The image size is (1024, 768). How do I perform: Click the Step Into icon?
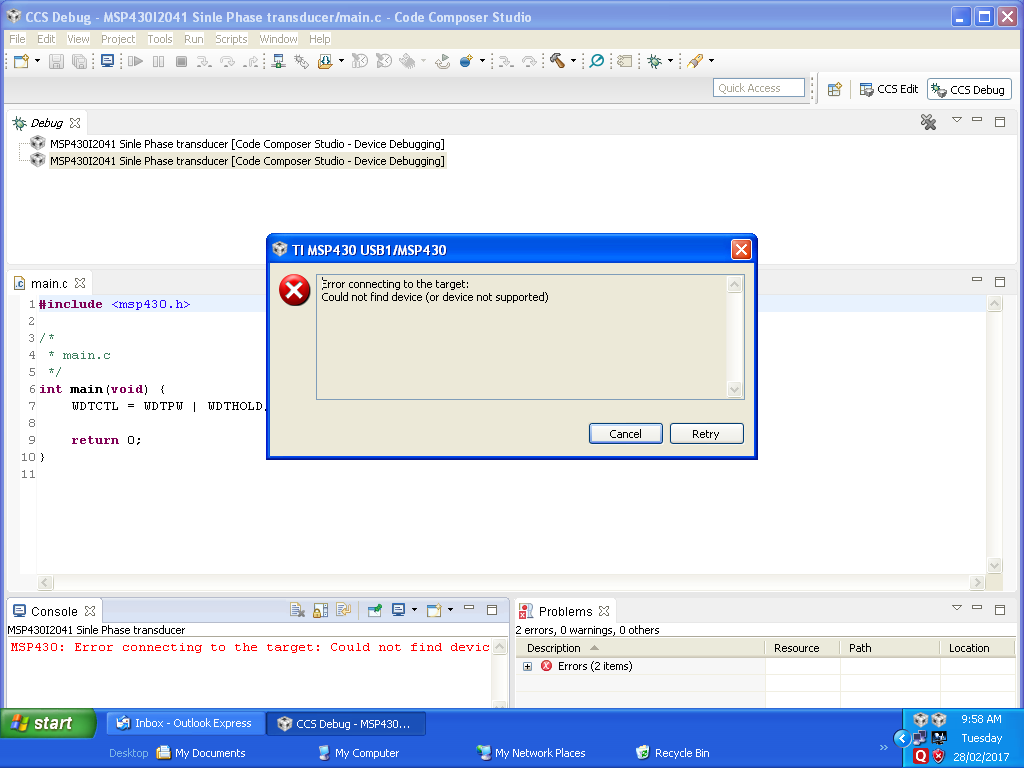pyautogui.click(x=204, y=61)
